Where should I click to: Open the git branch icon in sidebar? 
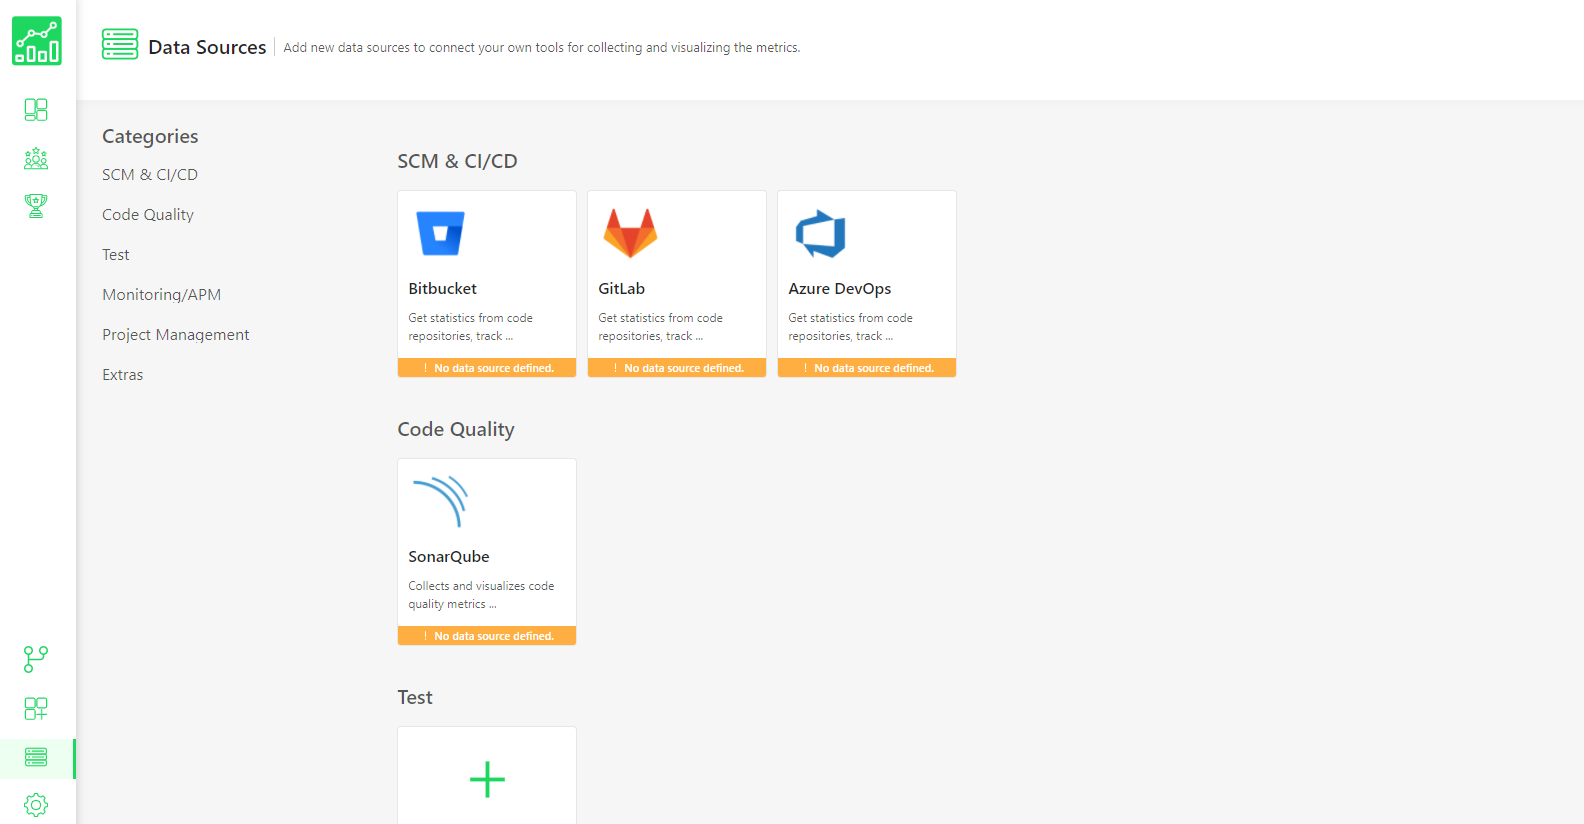coord(36,659)
